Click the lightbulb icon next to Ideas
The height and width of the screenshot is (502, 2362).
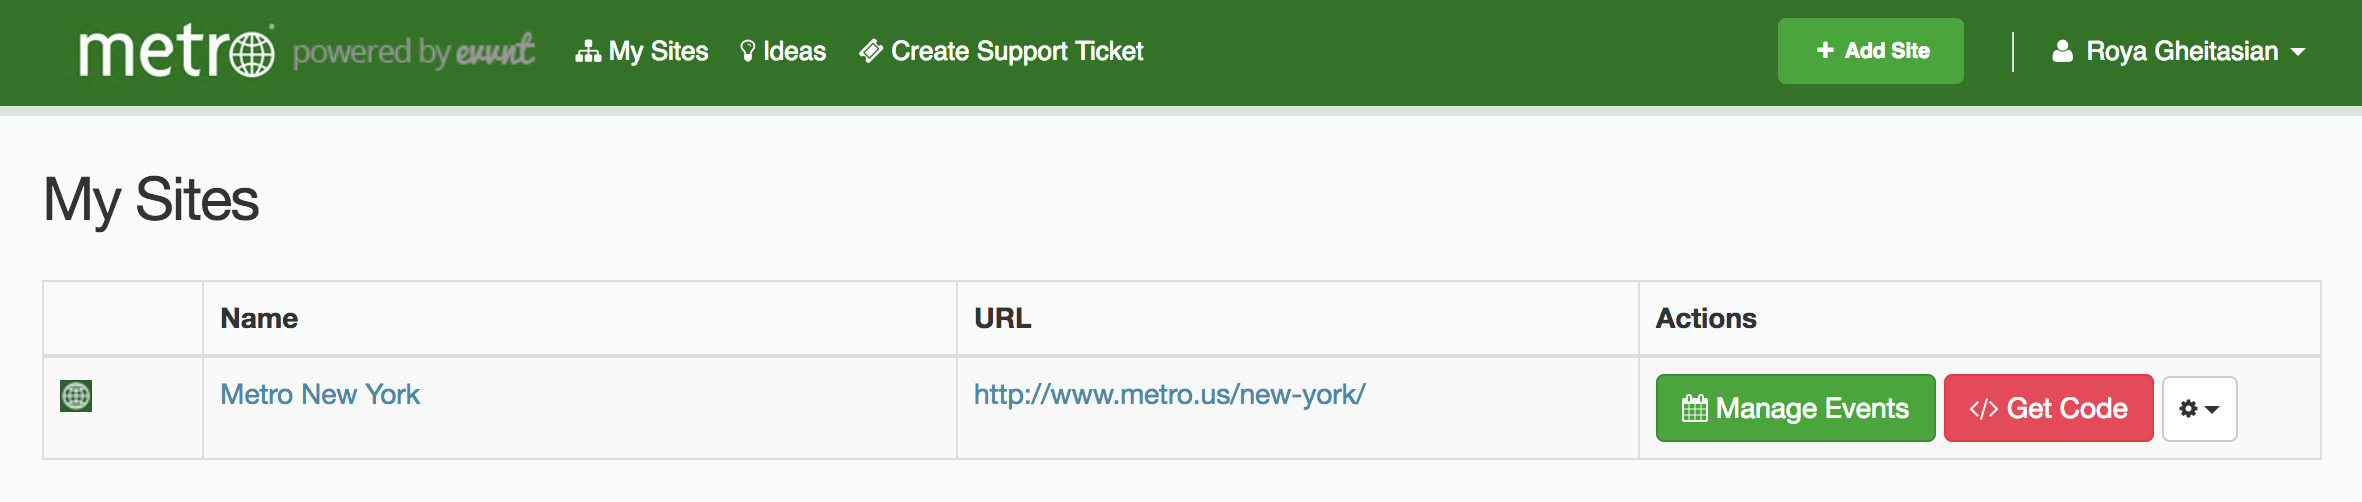747,52
